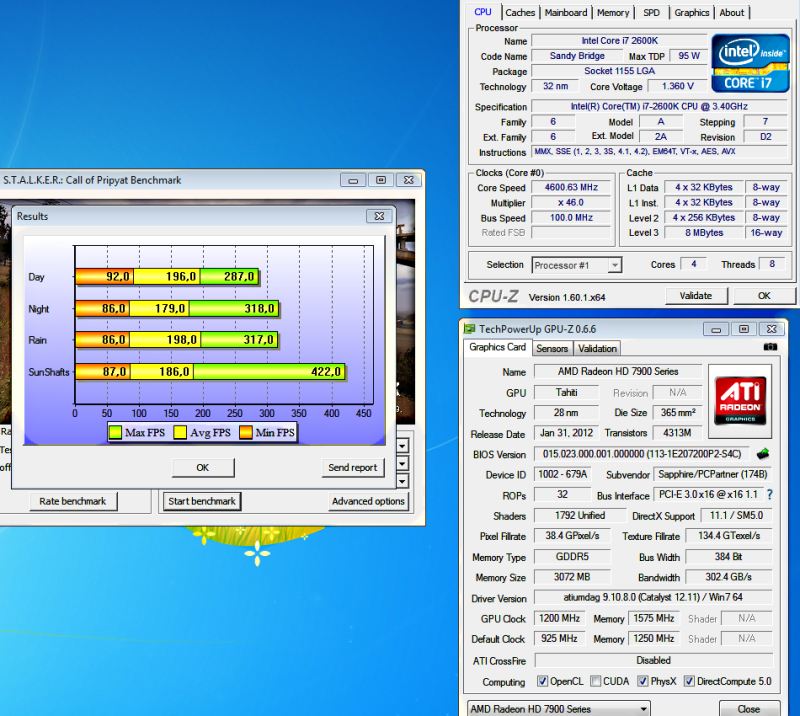Screen dimensions: 800x716
Task: Click the Start benchmark button
Action: tap(202, 501)
